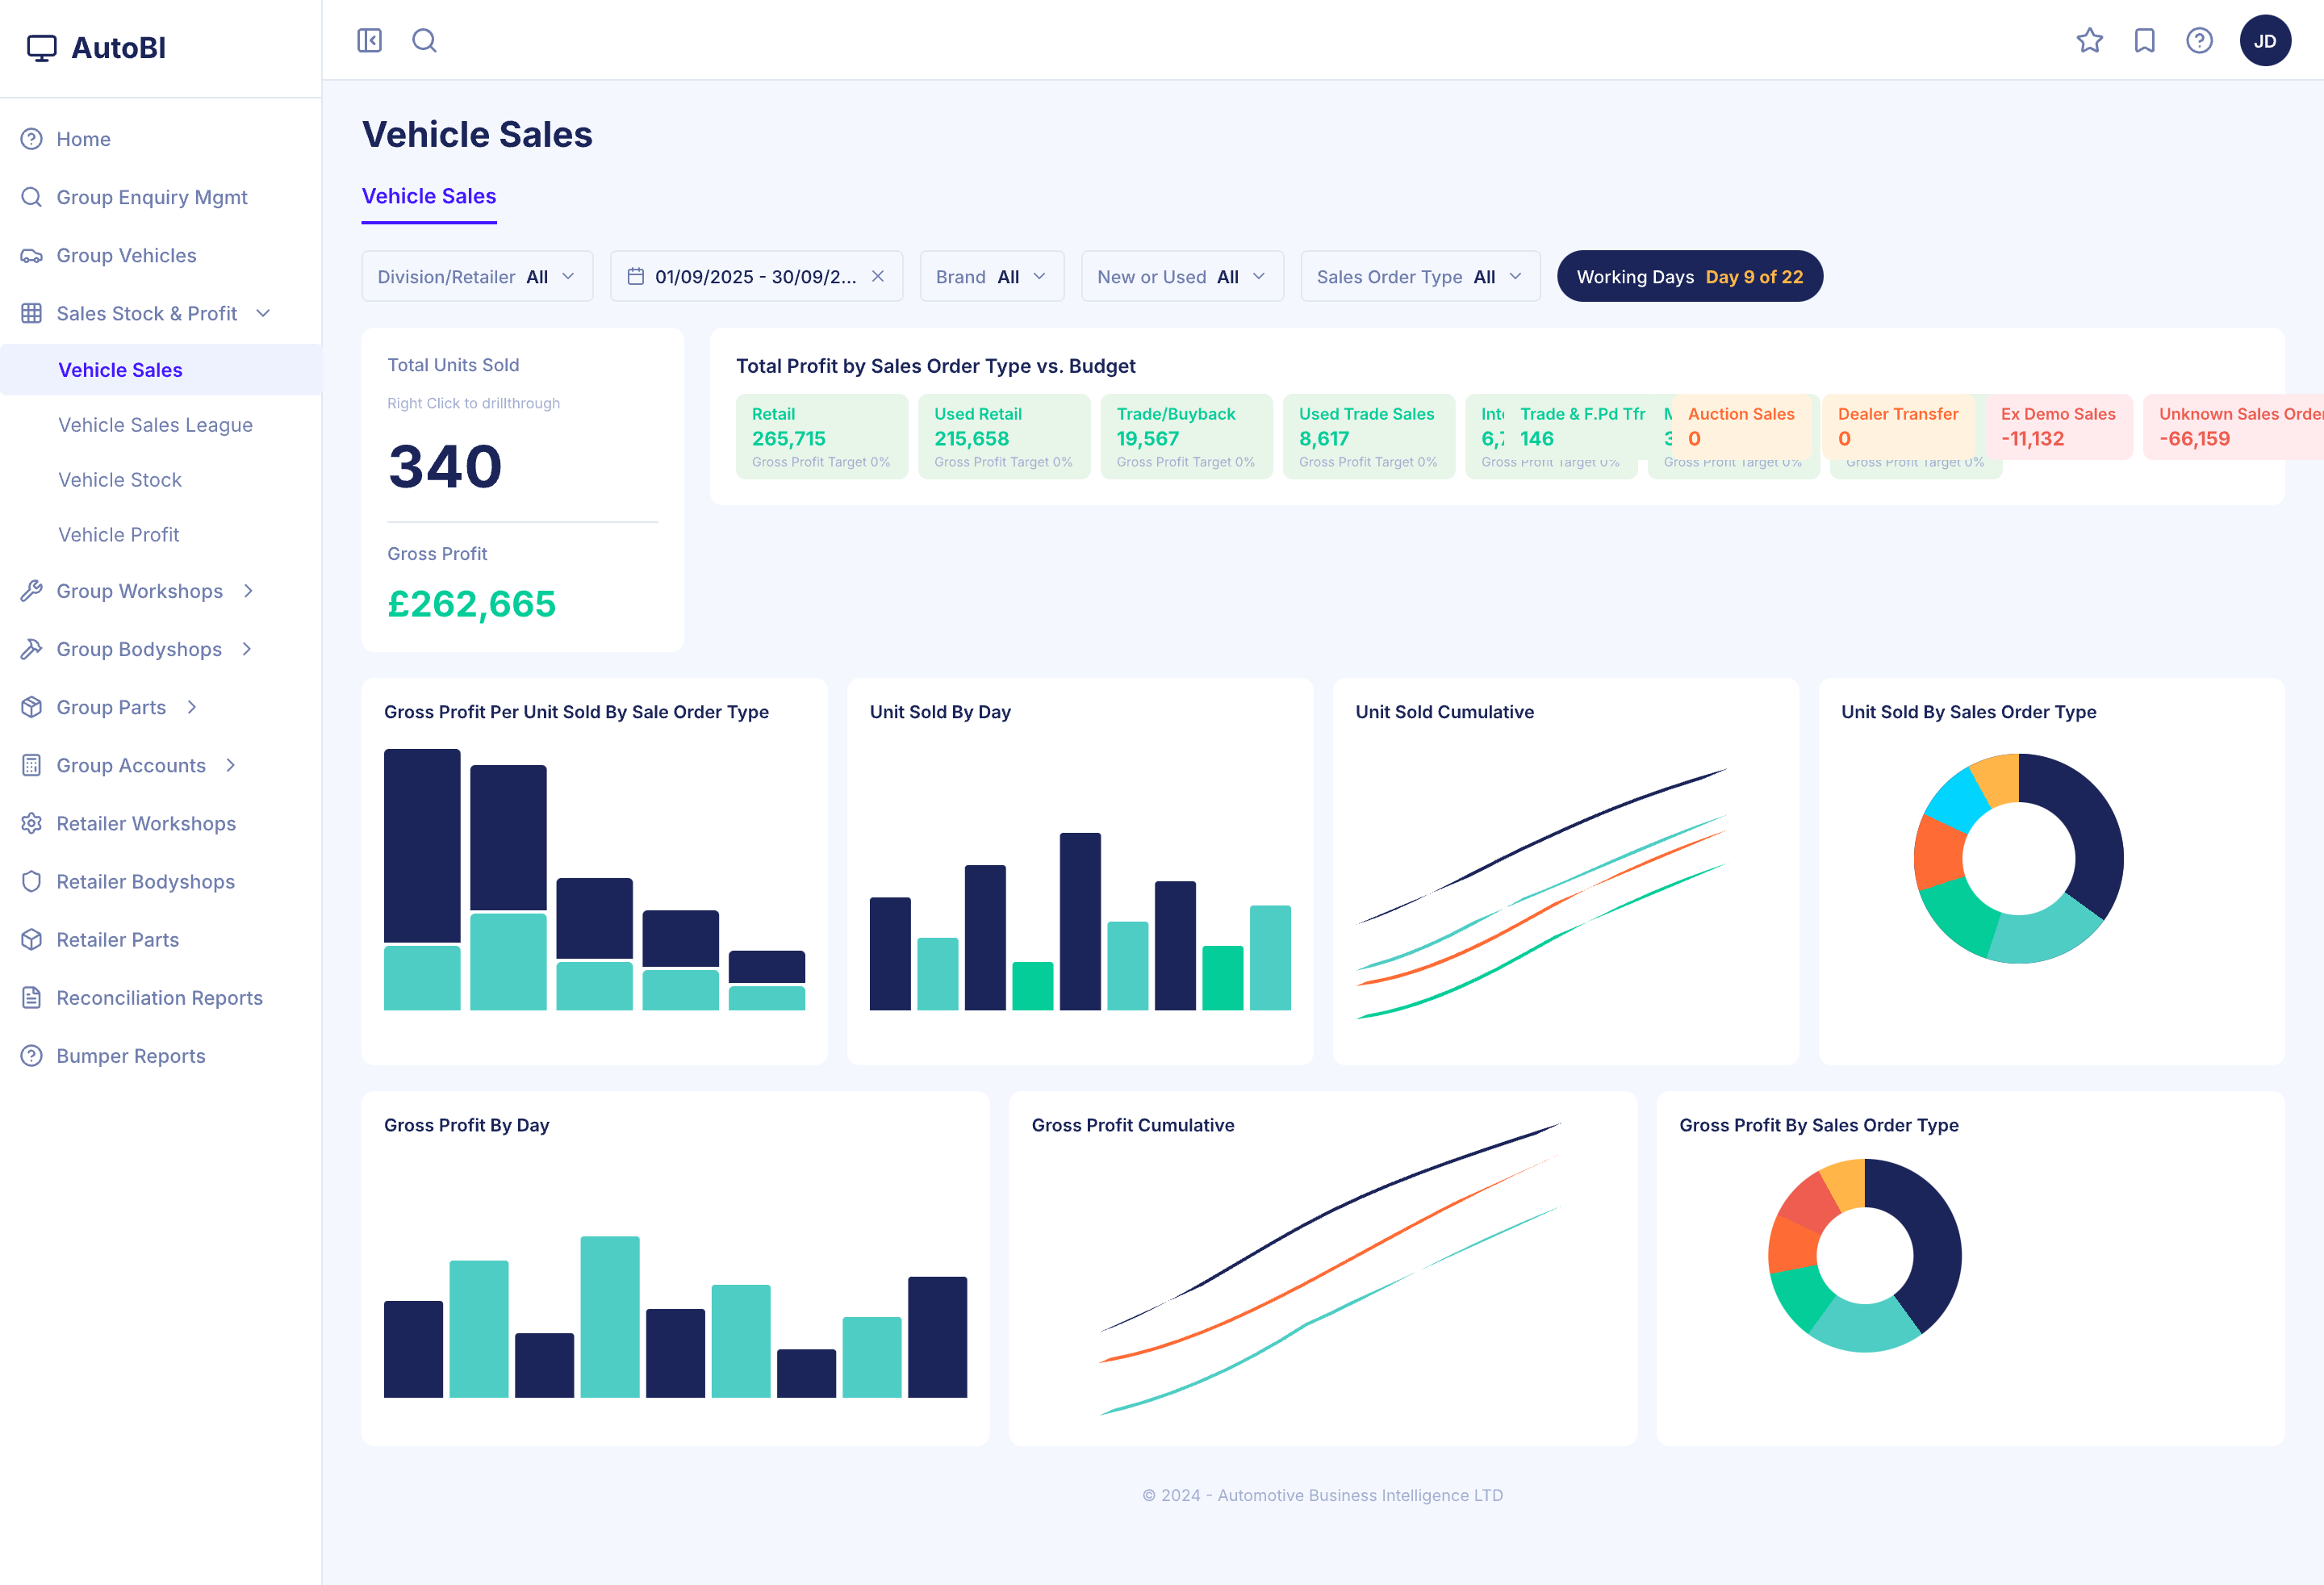Open Vehicle Sales League page

pyautogui.click(x=155, y=425)
